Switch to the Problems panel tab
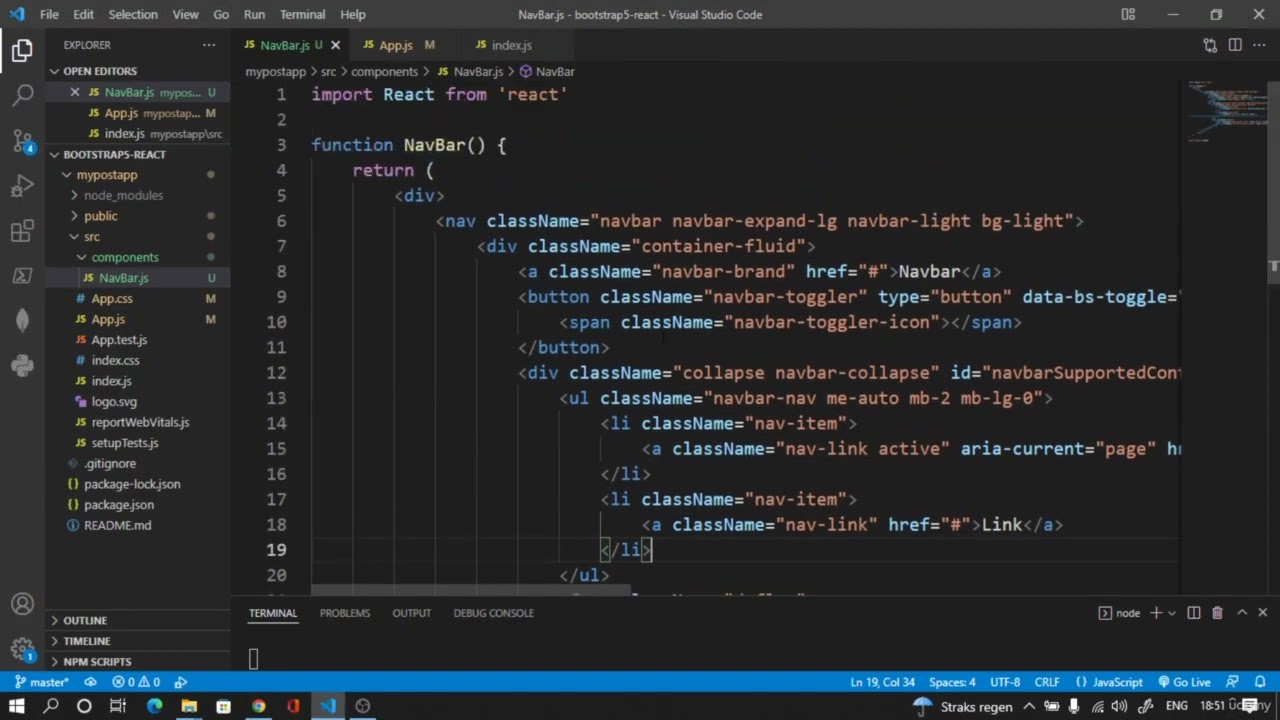This screenshot has width=1280, height=720. [x=345, y=613]
